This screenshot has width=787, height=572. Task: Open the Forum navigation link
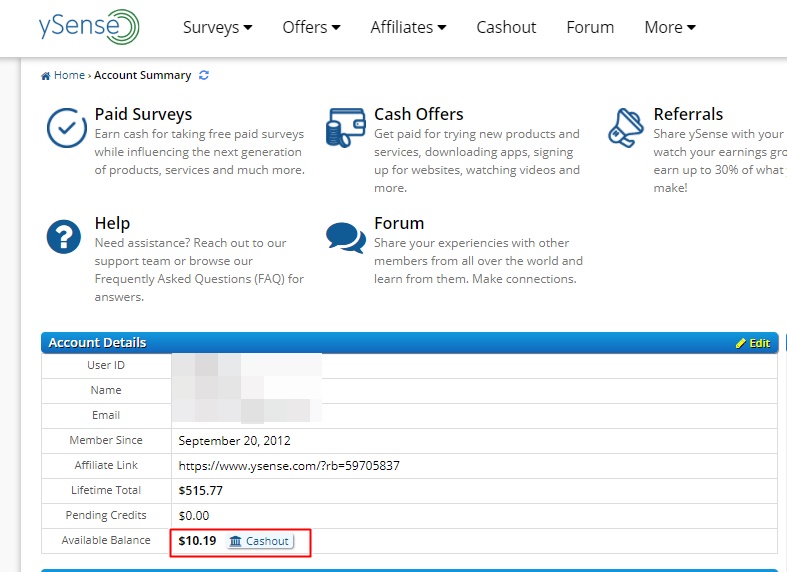590,27
